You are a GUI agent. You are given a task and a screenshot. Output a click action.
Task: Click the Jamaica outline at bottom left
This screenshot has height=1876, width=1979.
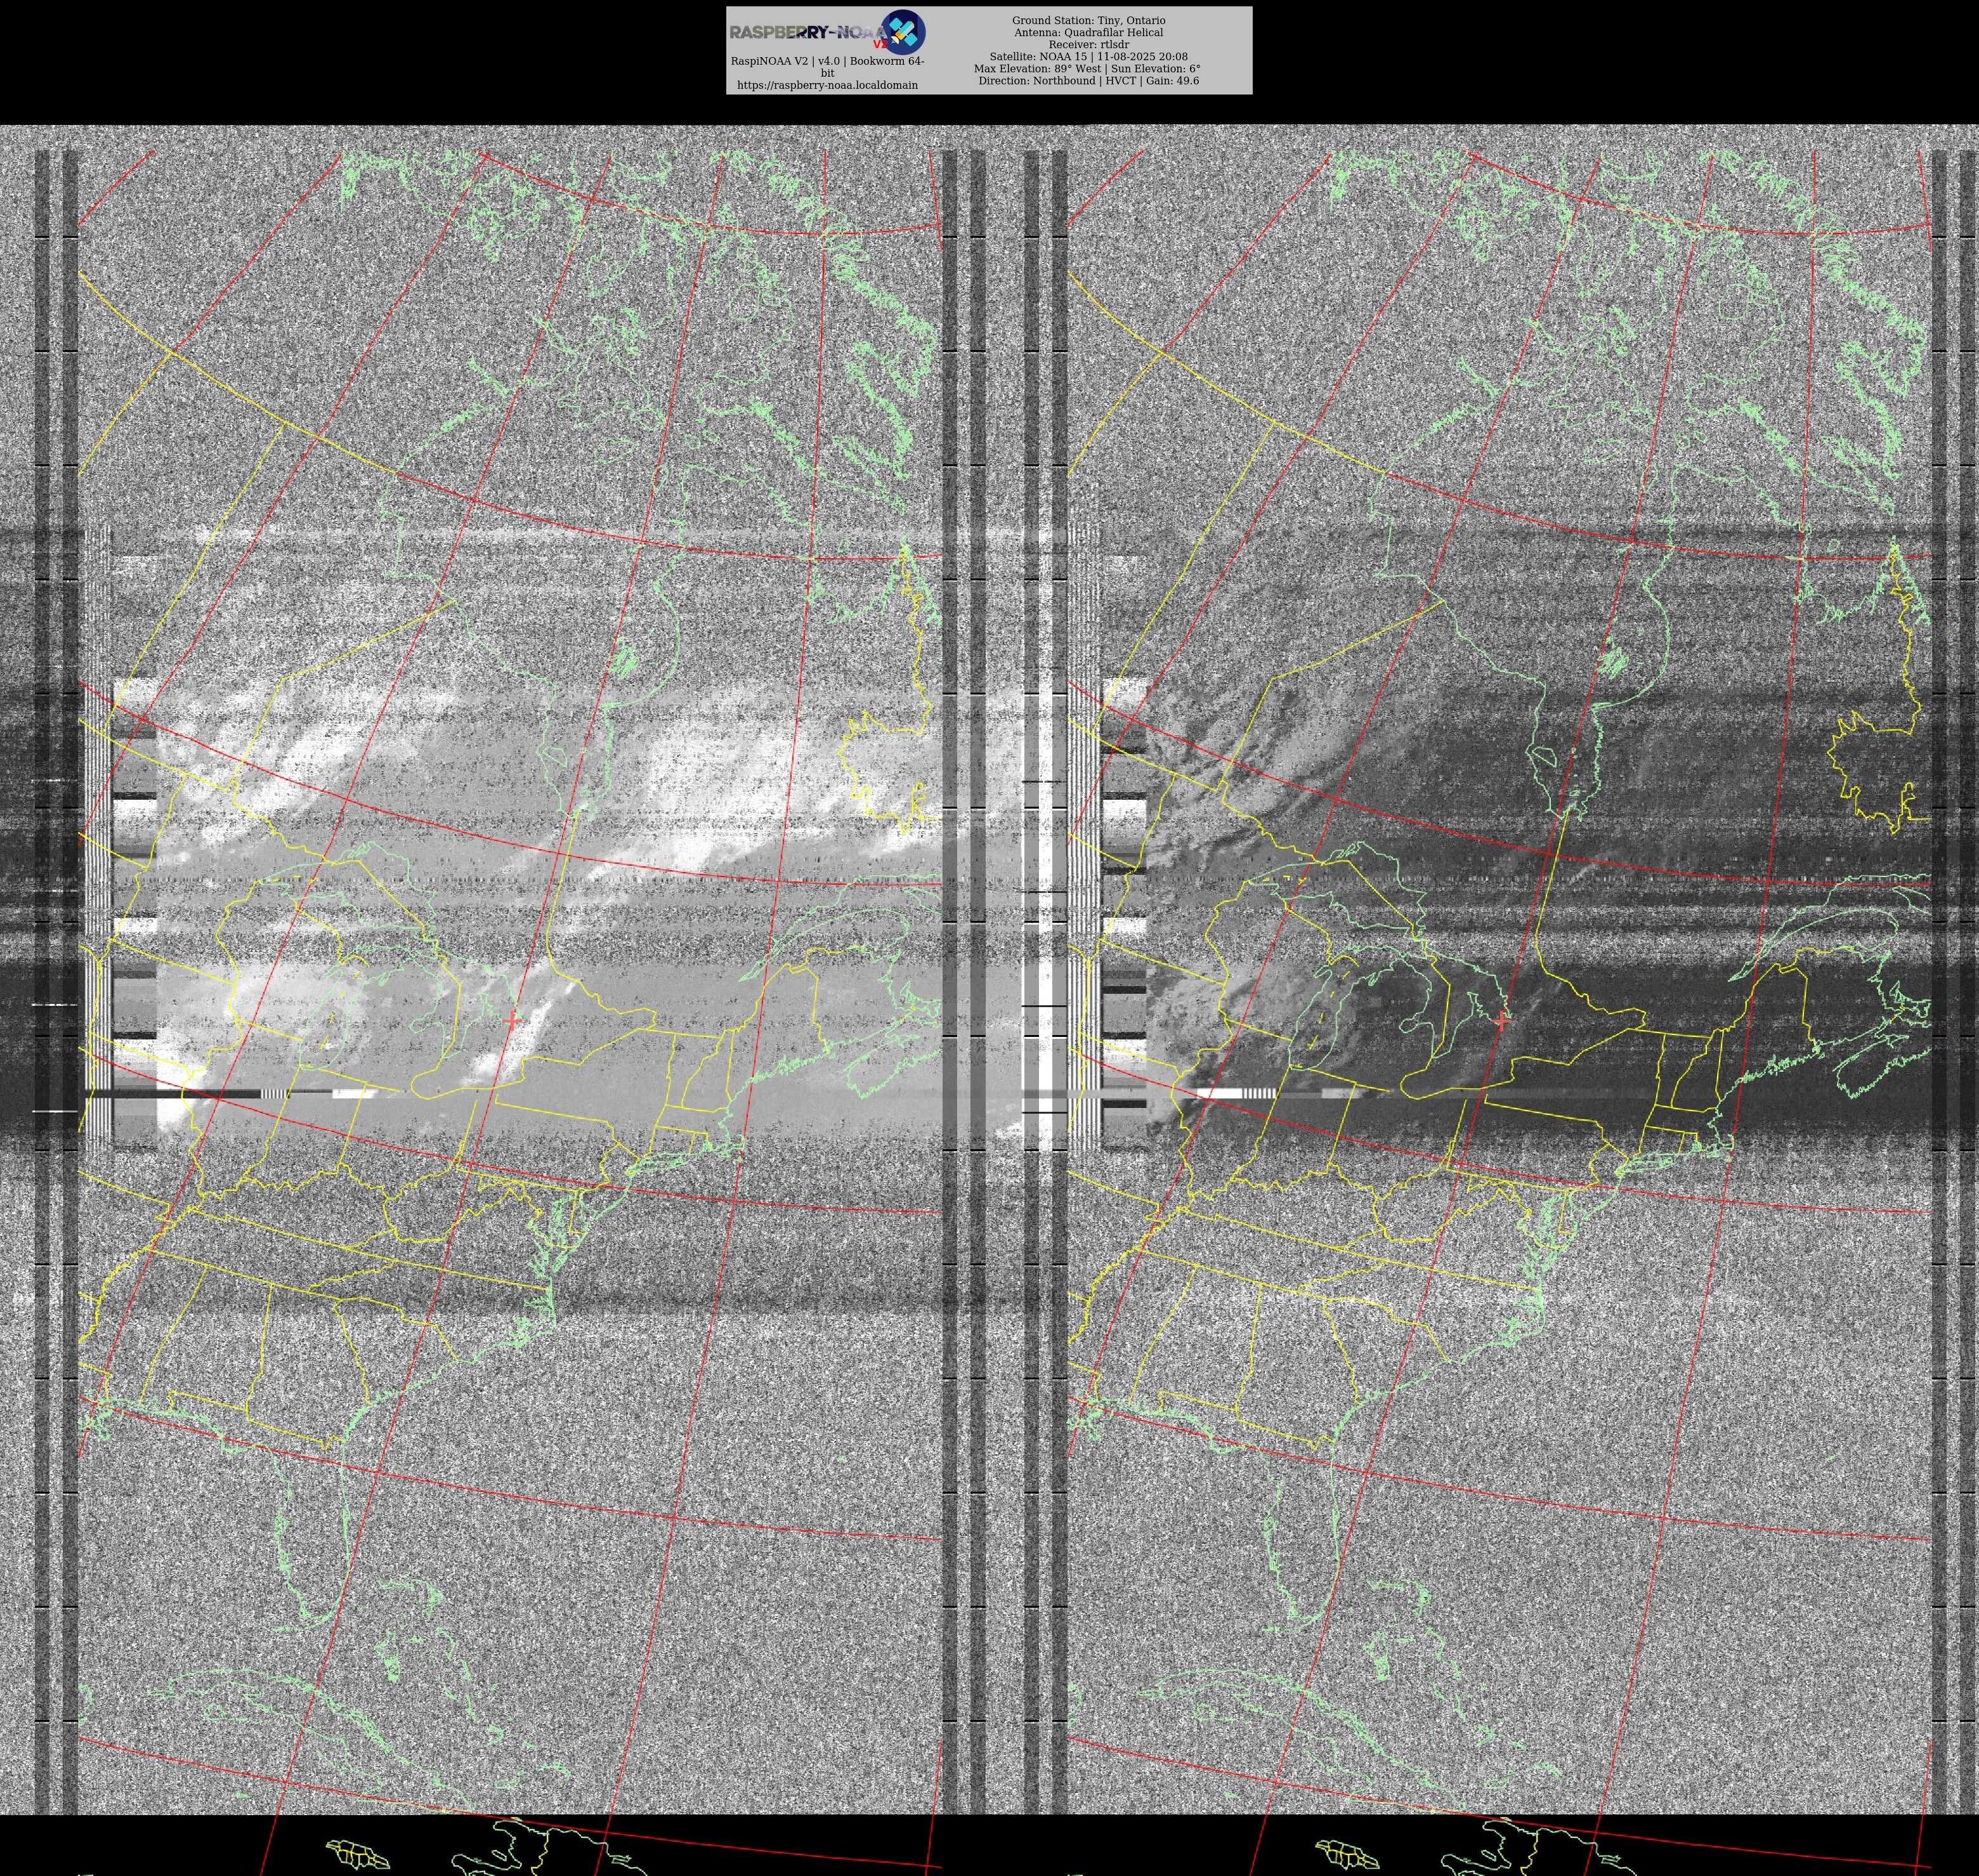pyautogui.click(x=358, y=1853)
